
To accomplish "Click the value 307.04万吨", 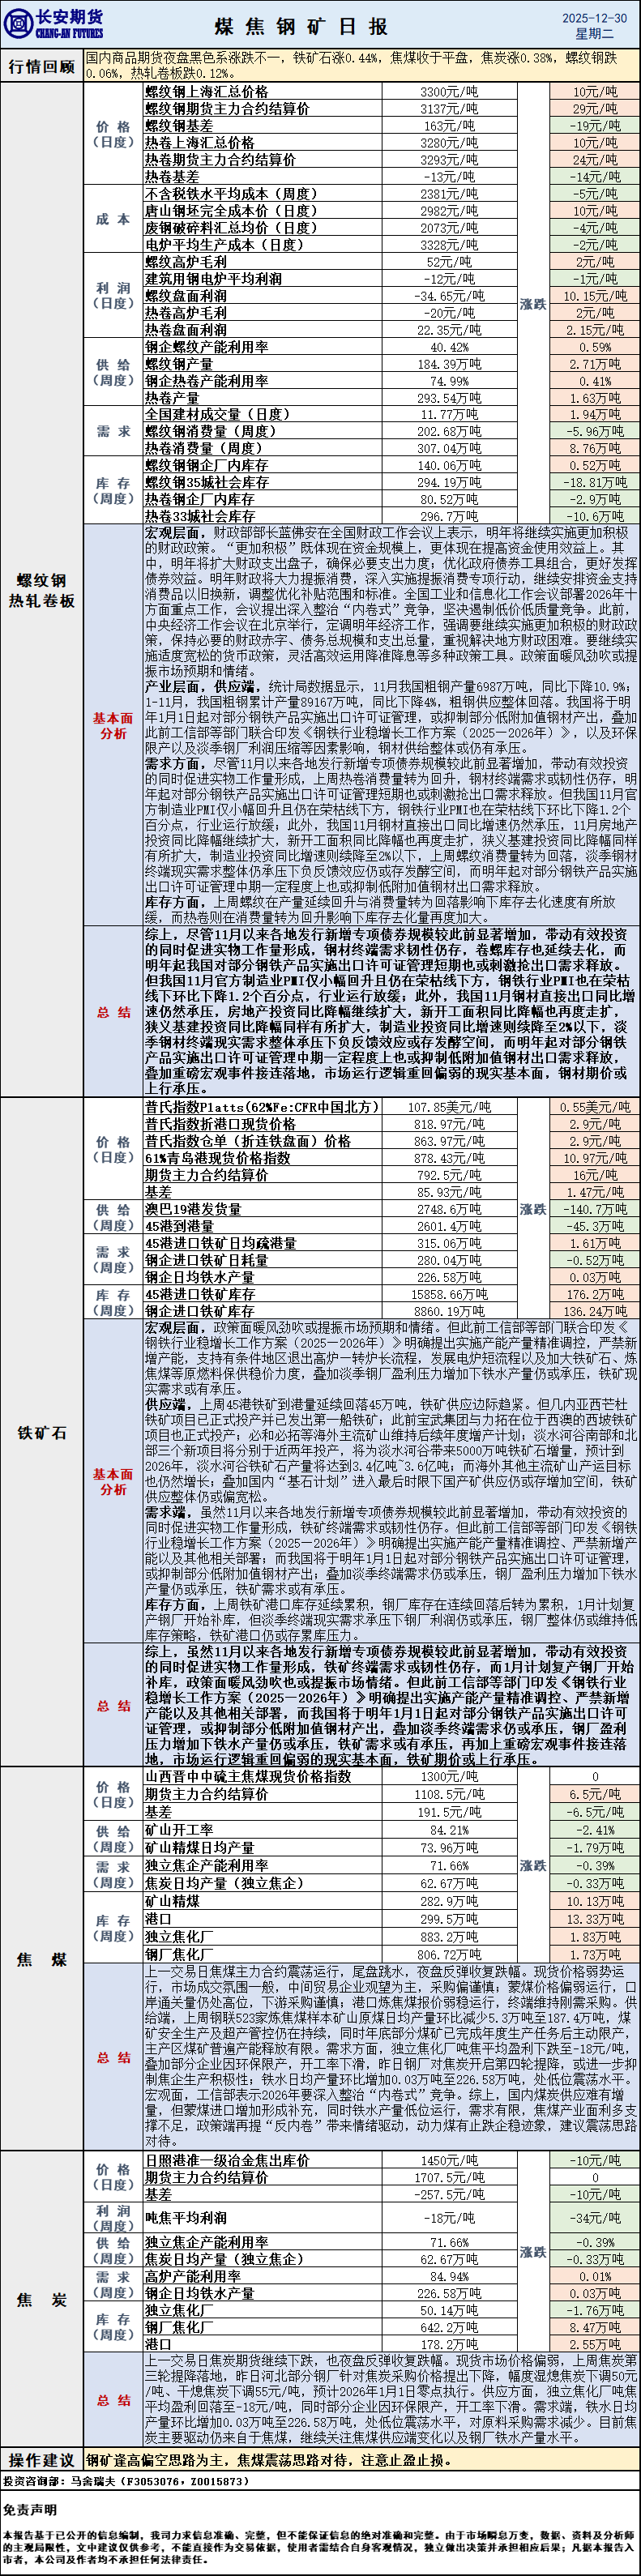I will click(449, 448).
